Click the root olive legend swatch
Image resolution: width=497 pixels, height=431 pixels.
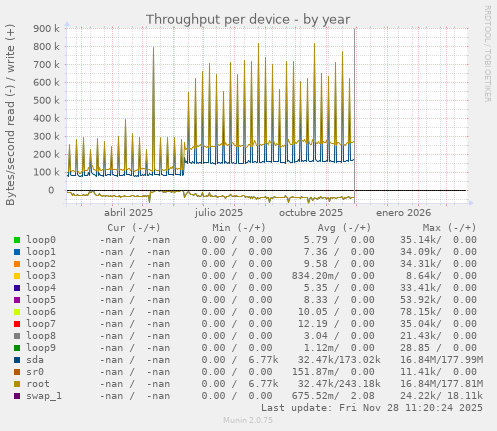(17, 384)
